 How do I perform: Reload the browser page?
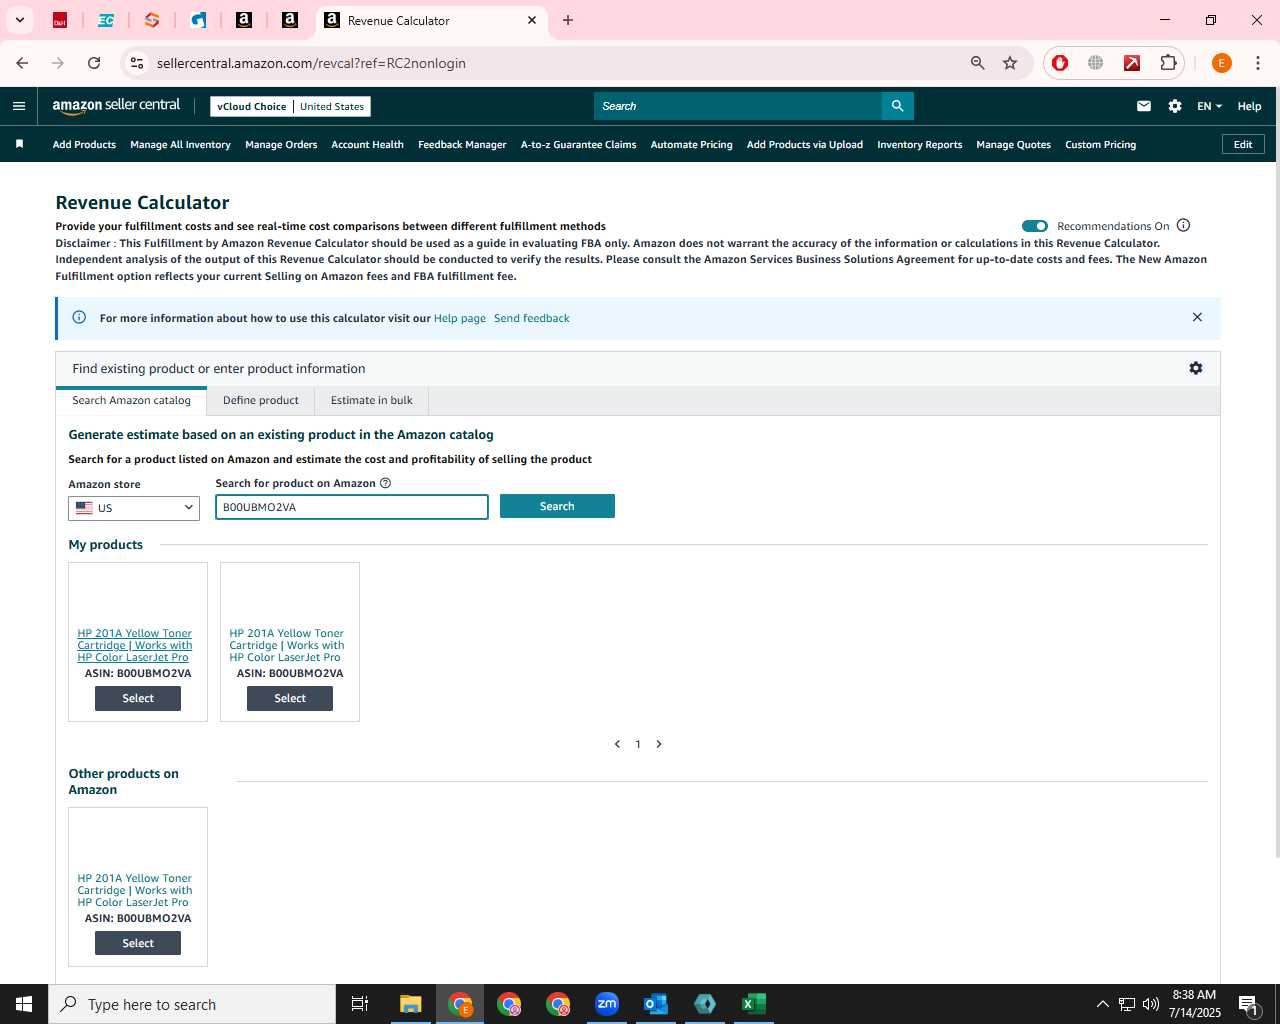[x=94, y=63]
